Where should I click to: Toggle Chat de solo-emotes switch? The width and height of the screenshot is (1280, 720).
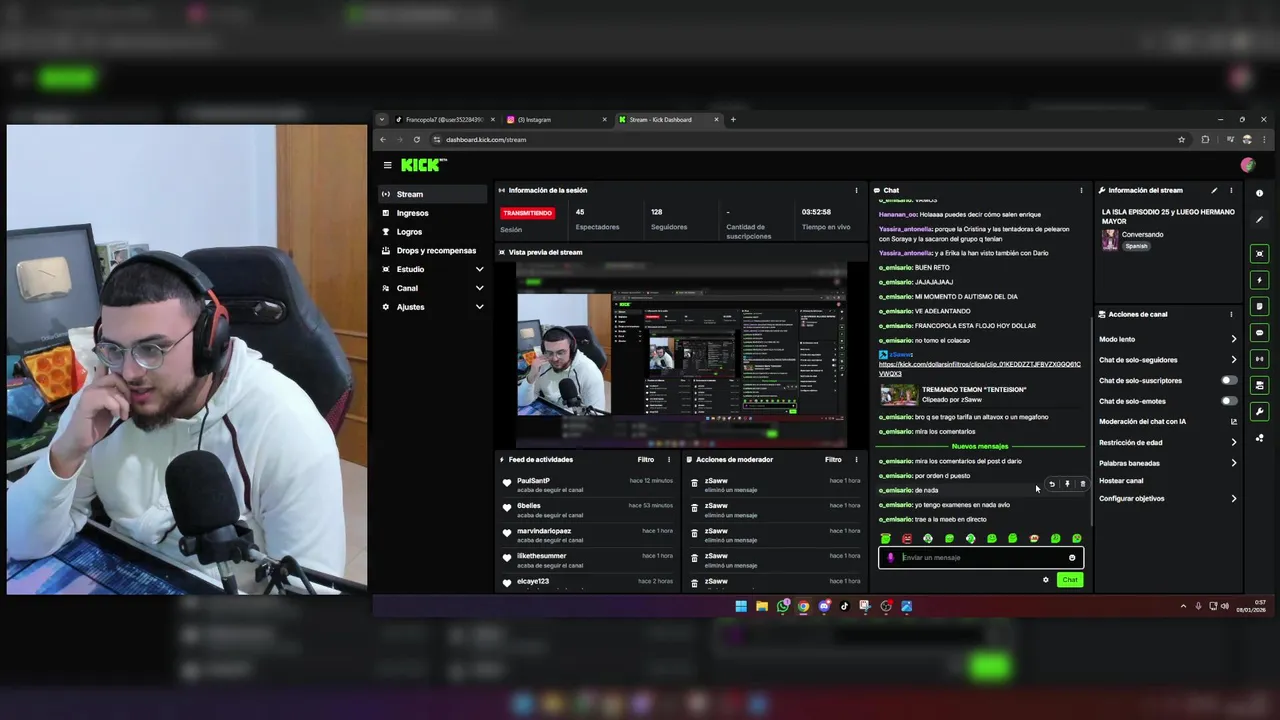1229,401
